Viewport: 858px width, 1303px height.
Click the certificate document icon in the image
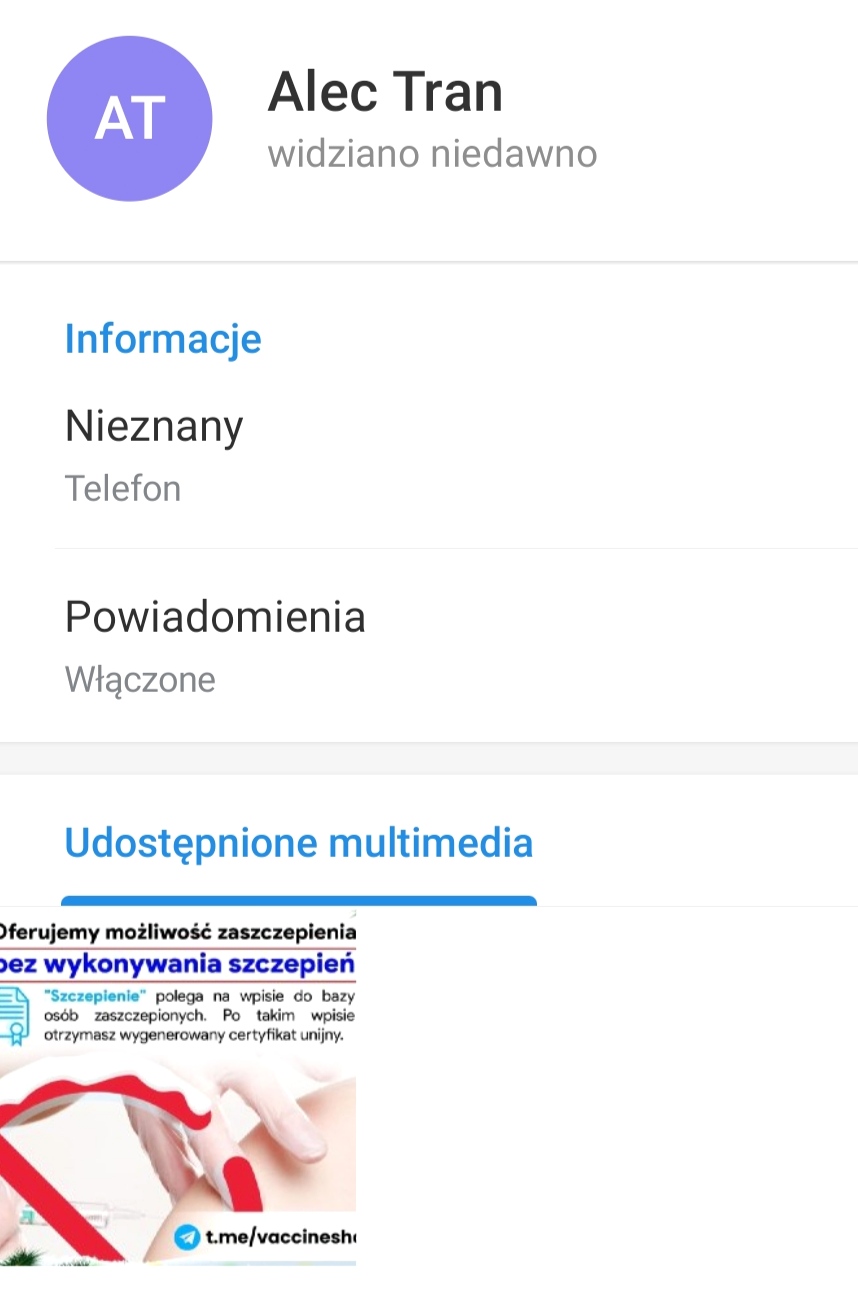pos(16,1012)
